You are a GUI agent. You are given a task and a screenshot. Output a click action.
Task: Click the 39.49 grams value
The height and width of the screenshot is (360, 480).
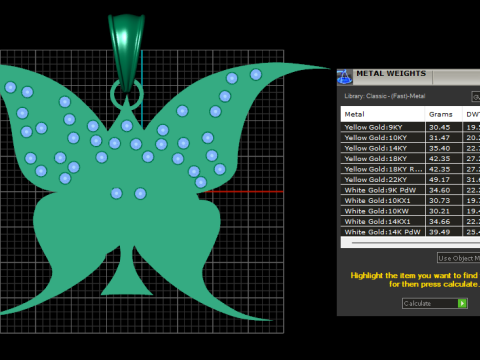tap(440, 232)
